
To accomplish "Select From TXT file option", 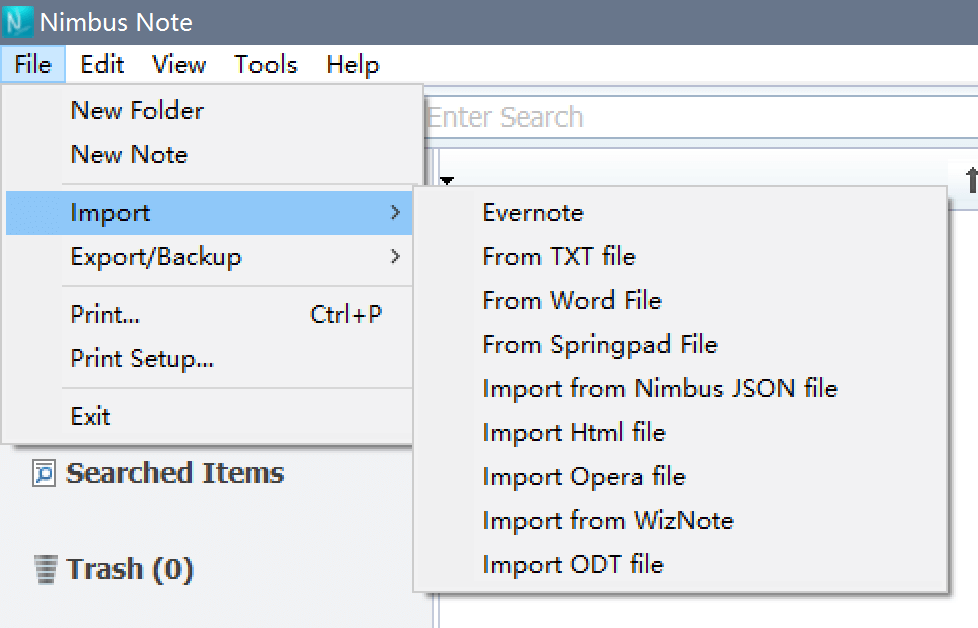I will 680,256.
